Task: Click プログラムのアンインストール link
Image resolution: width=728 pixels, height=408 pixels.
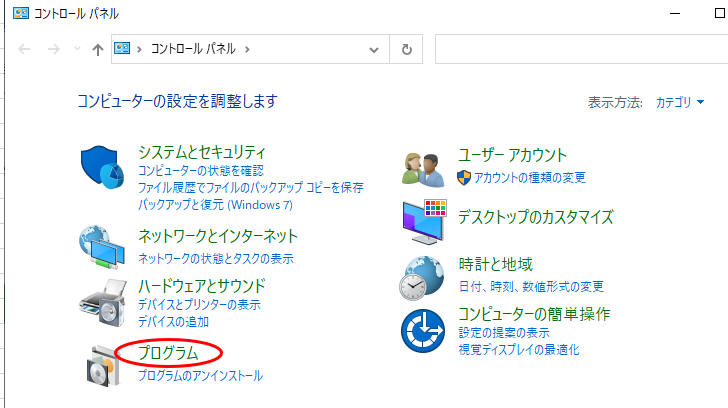Action: (x=200, y=376)
